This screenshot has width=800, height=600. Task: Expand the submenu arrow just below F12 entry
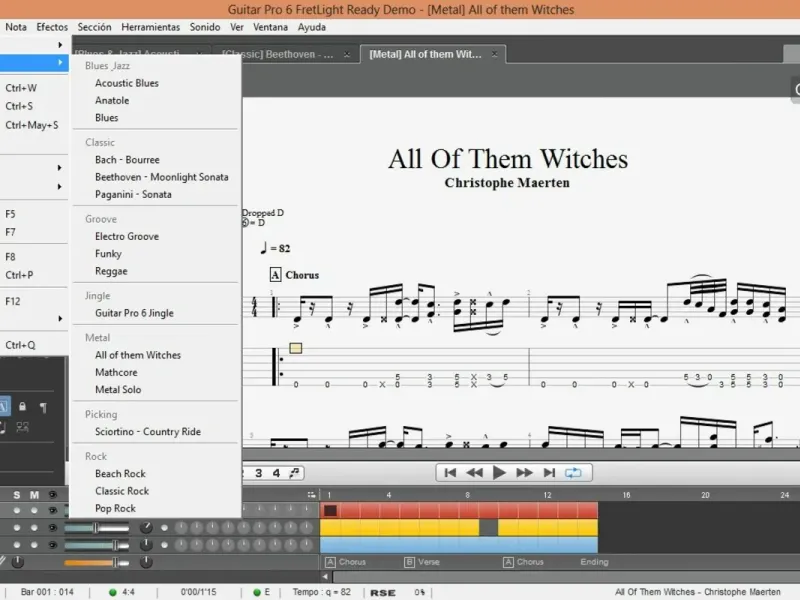(60, 319)
